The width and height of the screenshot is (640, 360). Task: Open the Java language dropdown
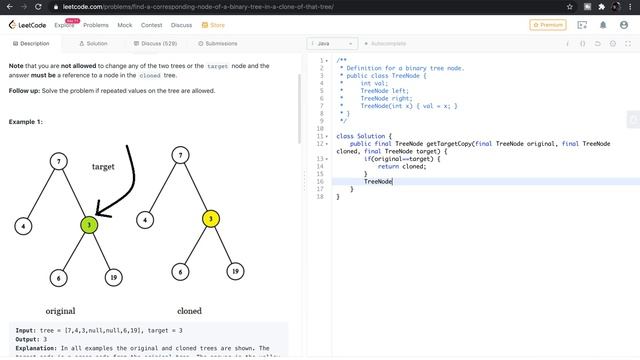point(332,44)
